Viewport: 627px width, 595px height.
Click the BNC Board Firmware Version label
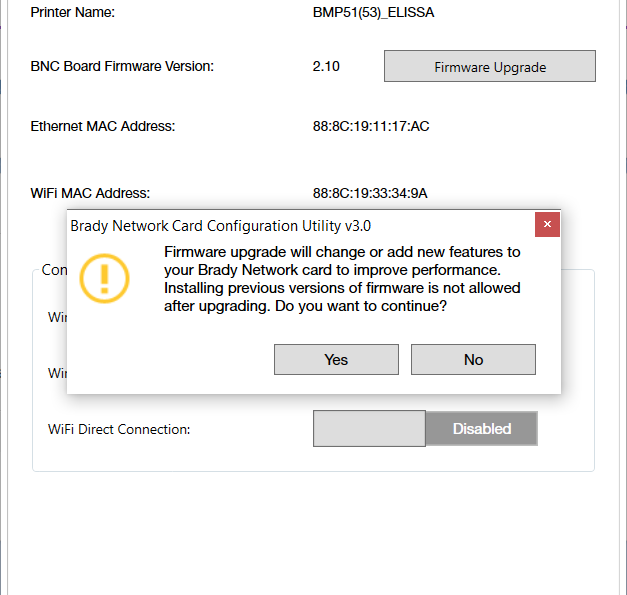(x=122, y=67)
